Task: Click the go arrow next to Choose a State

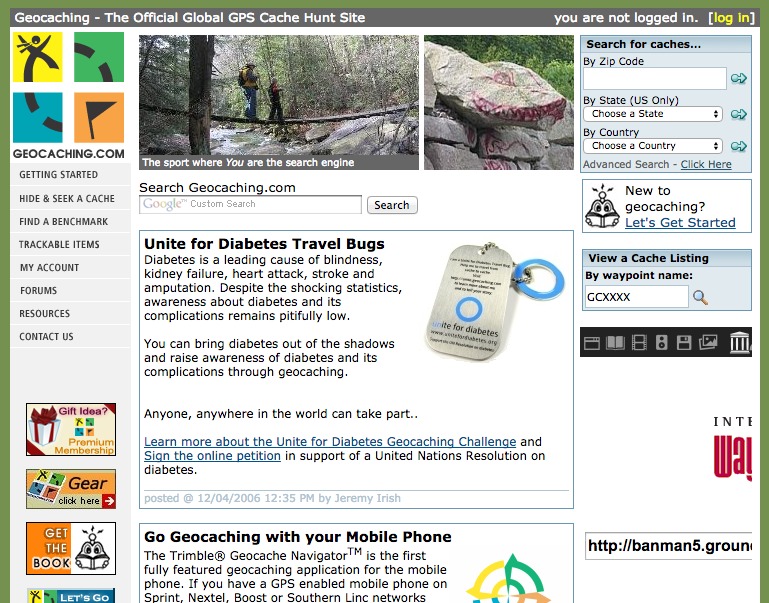Action: [739, 114]
